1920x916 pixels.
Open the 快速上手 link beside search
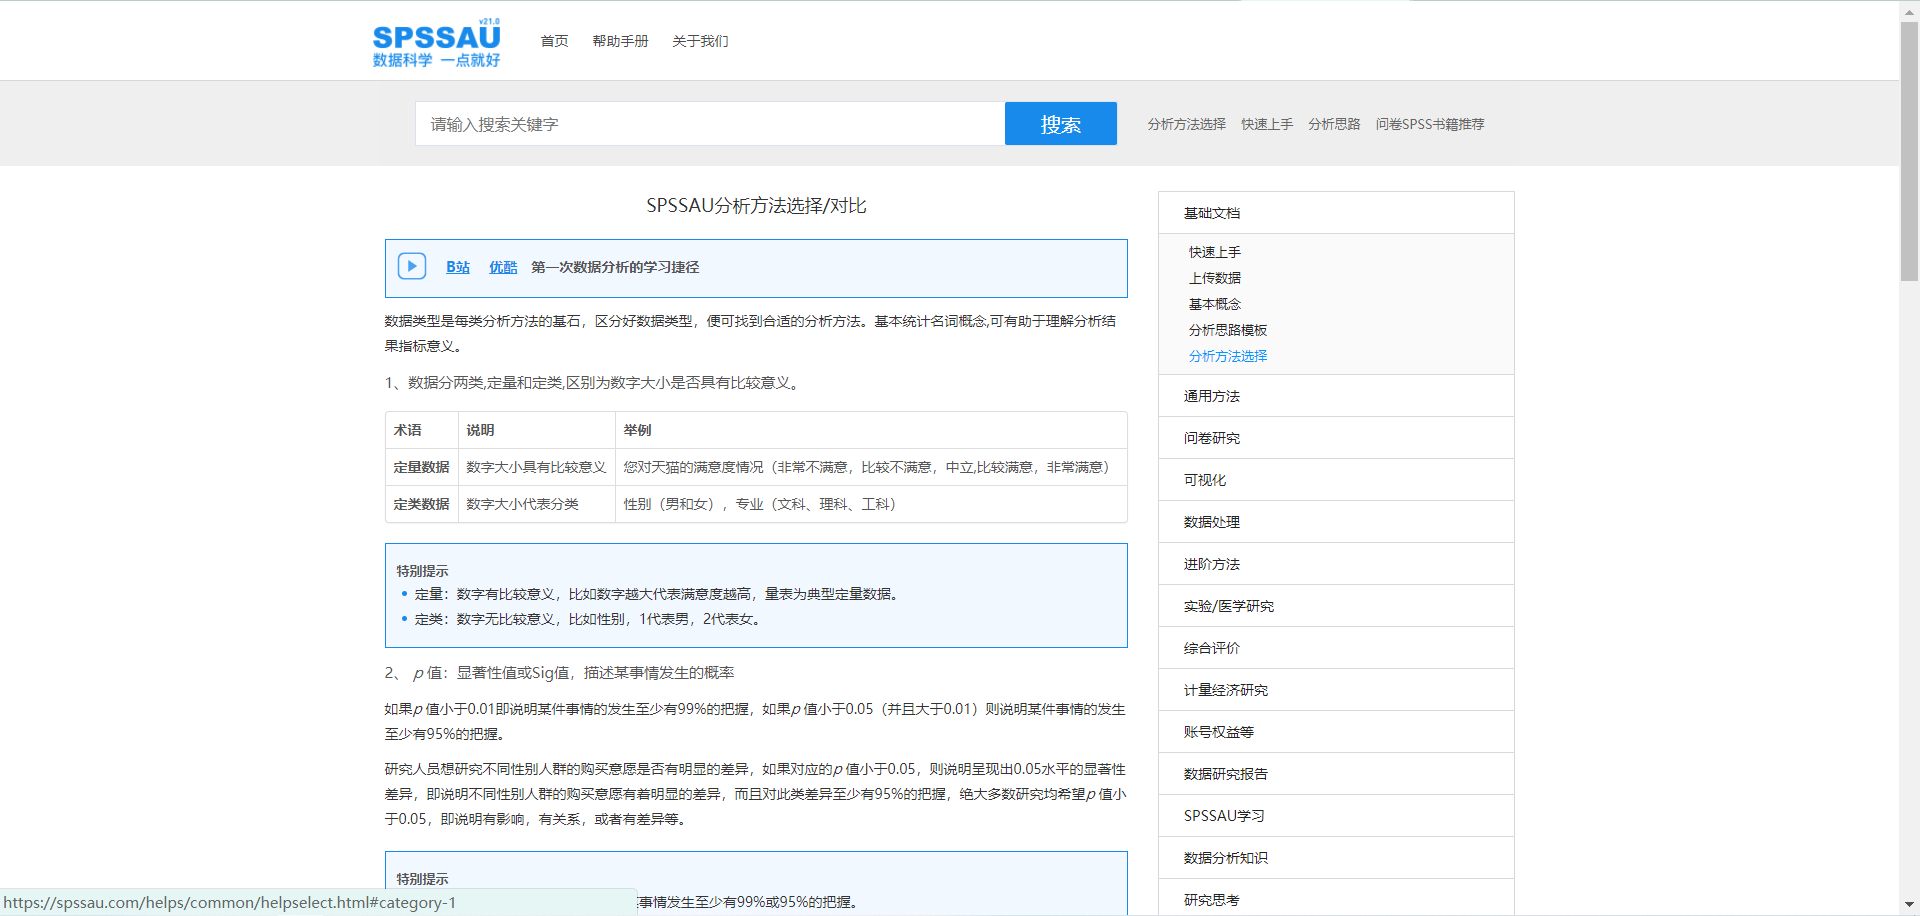point(1266,123)
